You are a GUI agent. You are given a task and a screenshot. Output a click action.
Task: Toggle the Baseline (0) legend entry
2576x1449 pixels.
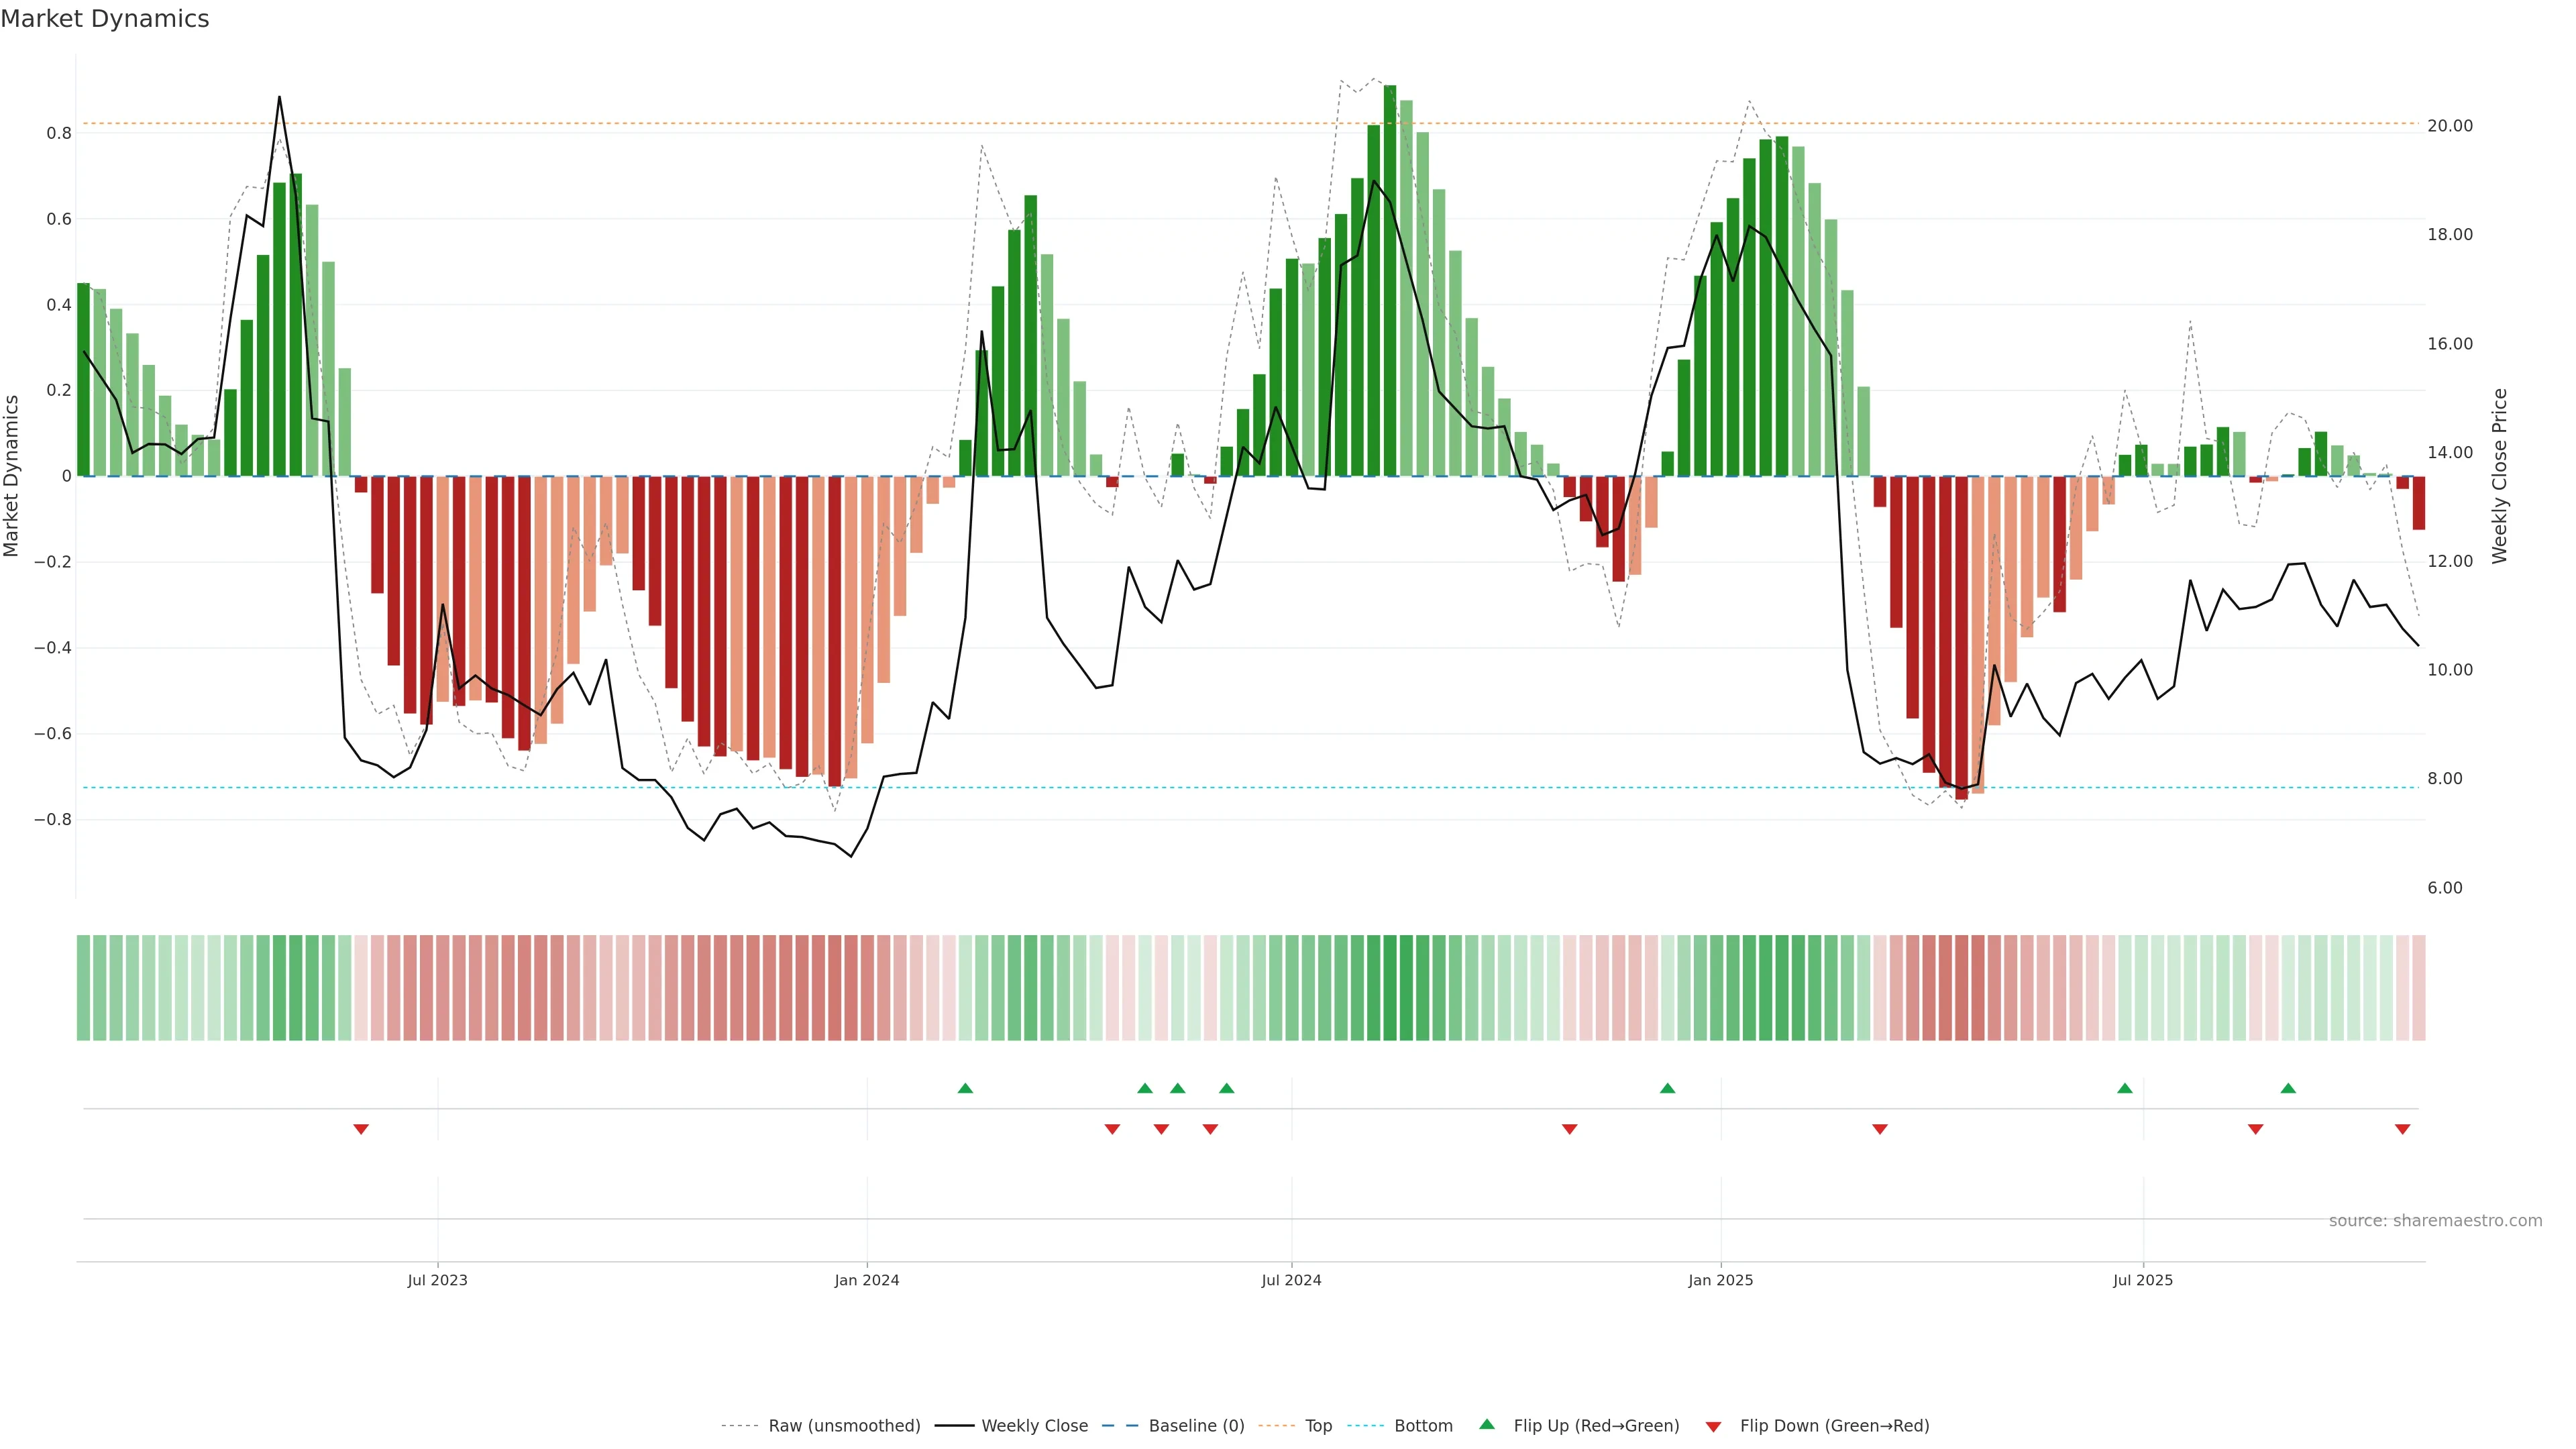(1196, 1426)
